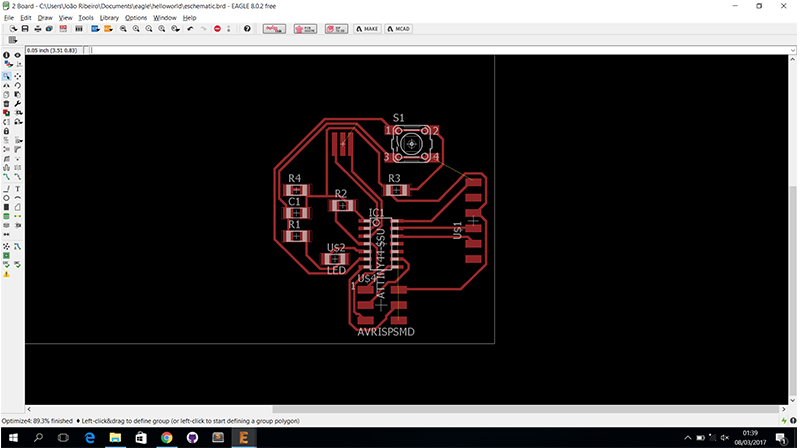Select the Line drawing tool
800x448 pixels.
tap(7, 189)
